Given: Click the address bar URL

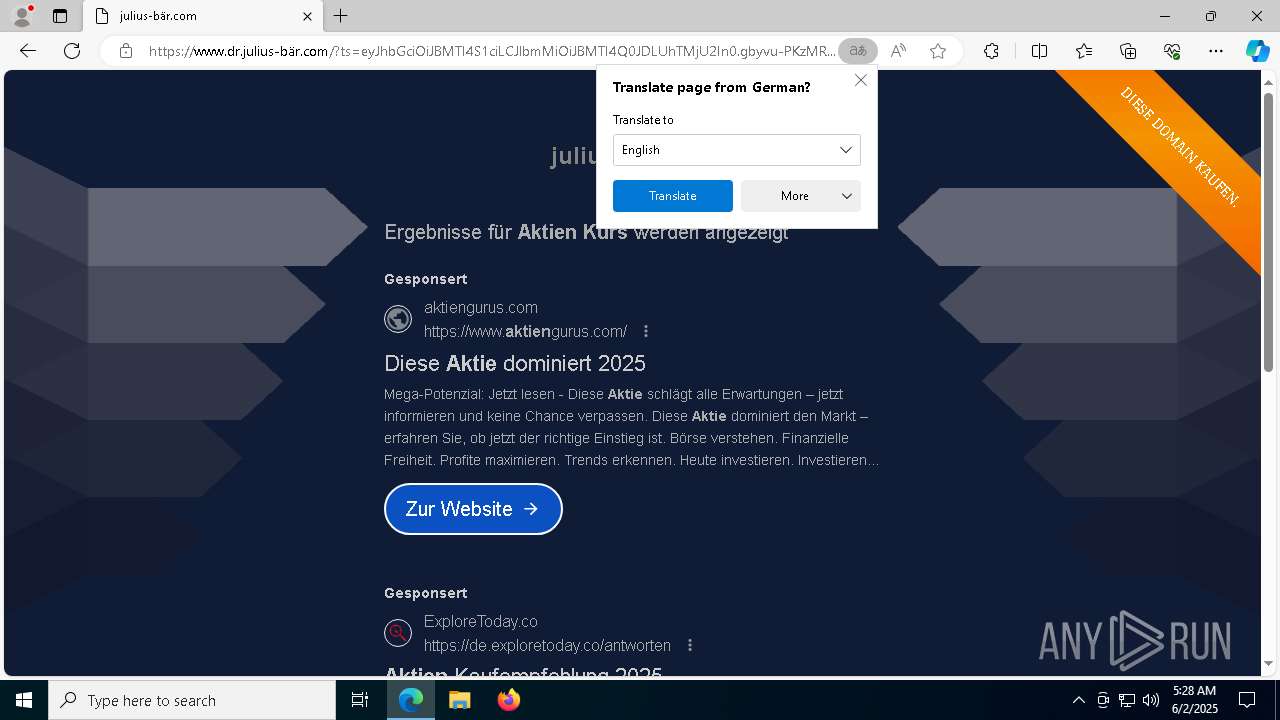Looking at the screenshot, I should pyautogui.click(x=490, y=51).
